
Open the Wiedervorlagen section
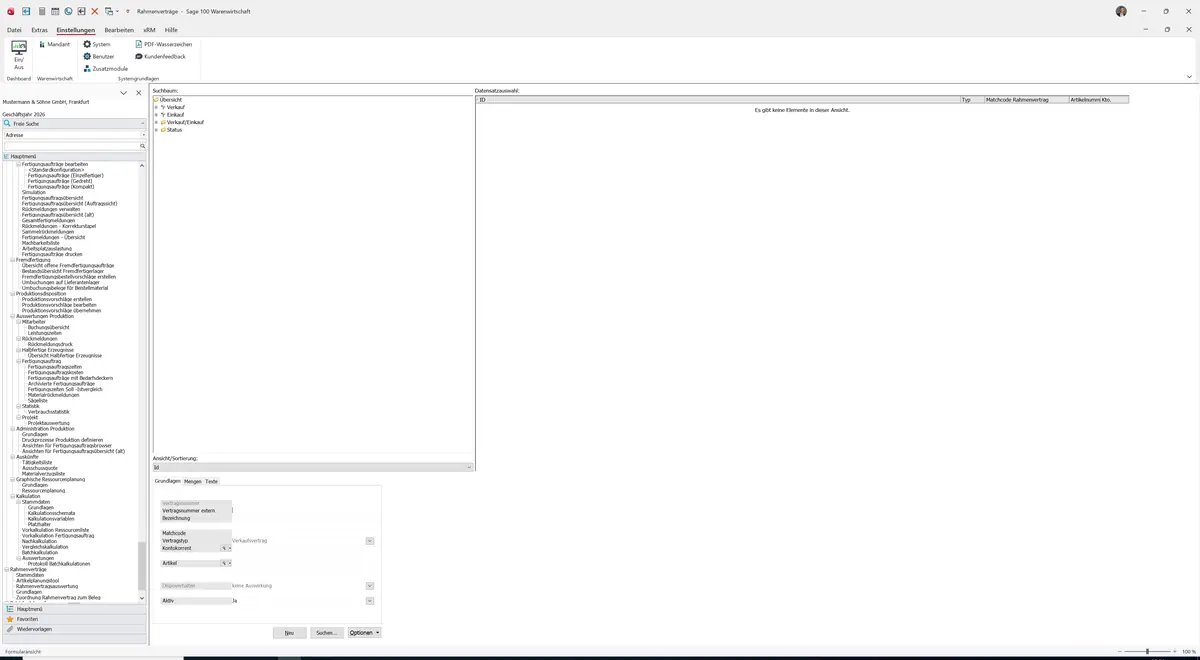tap(75, 629)
